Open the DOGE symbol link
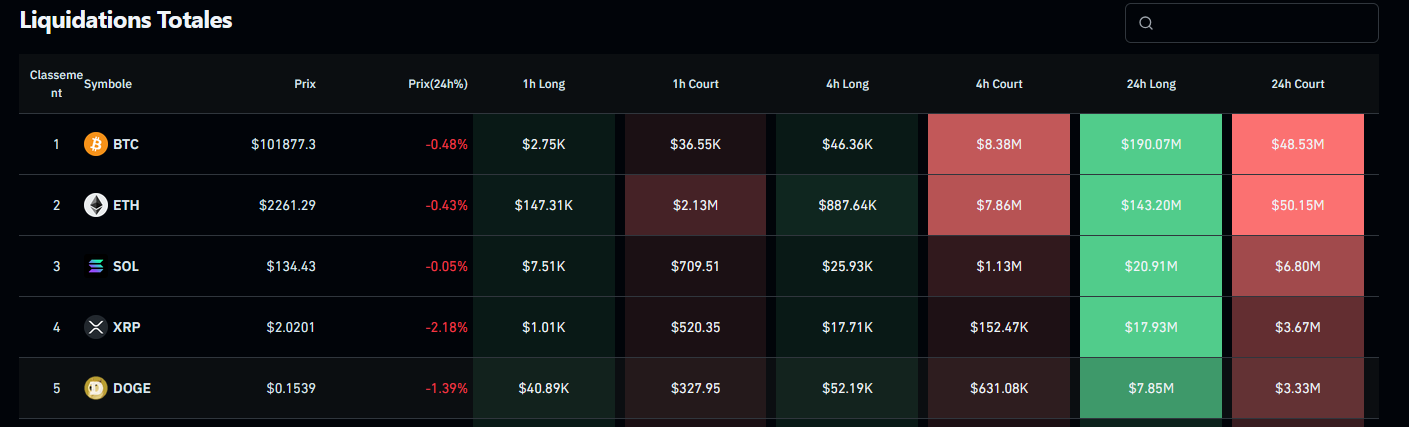Image resolution: width=1409 pixels, height=427 pixels. tap(132, 388)
